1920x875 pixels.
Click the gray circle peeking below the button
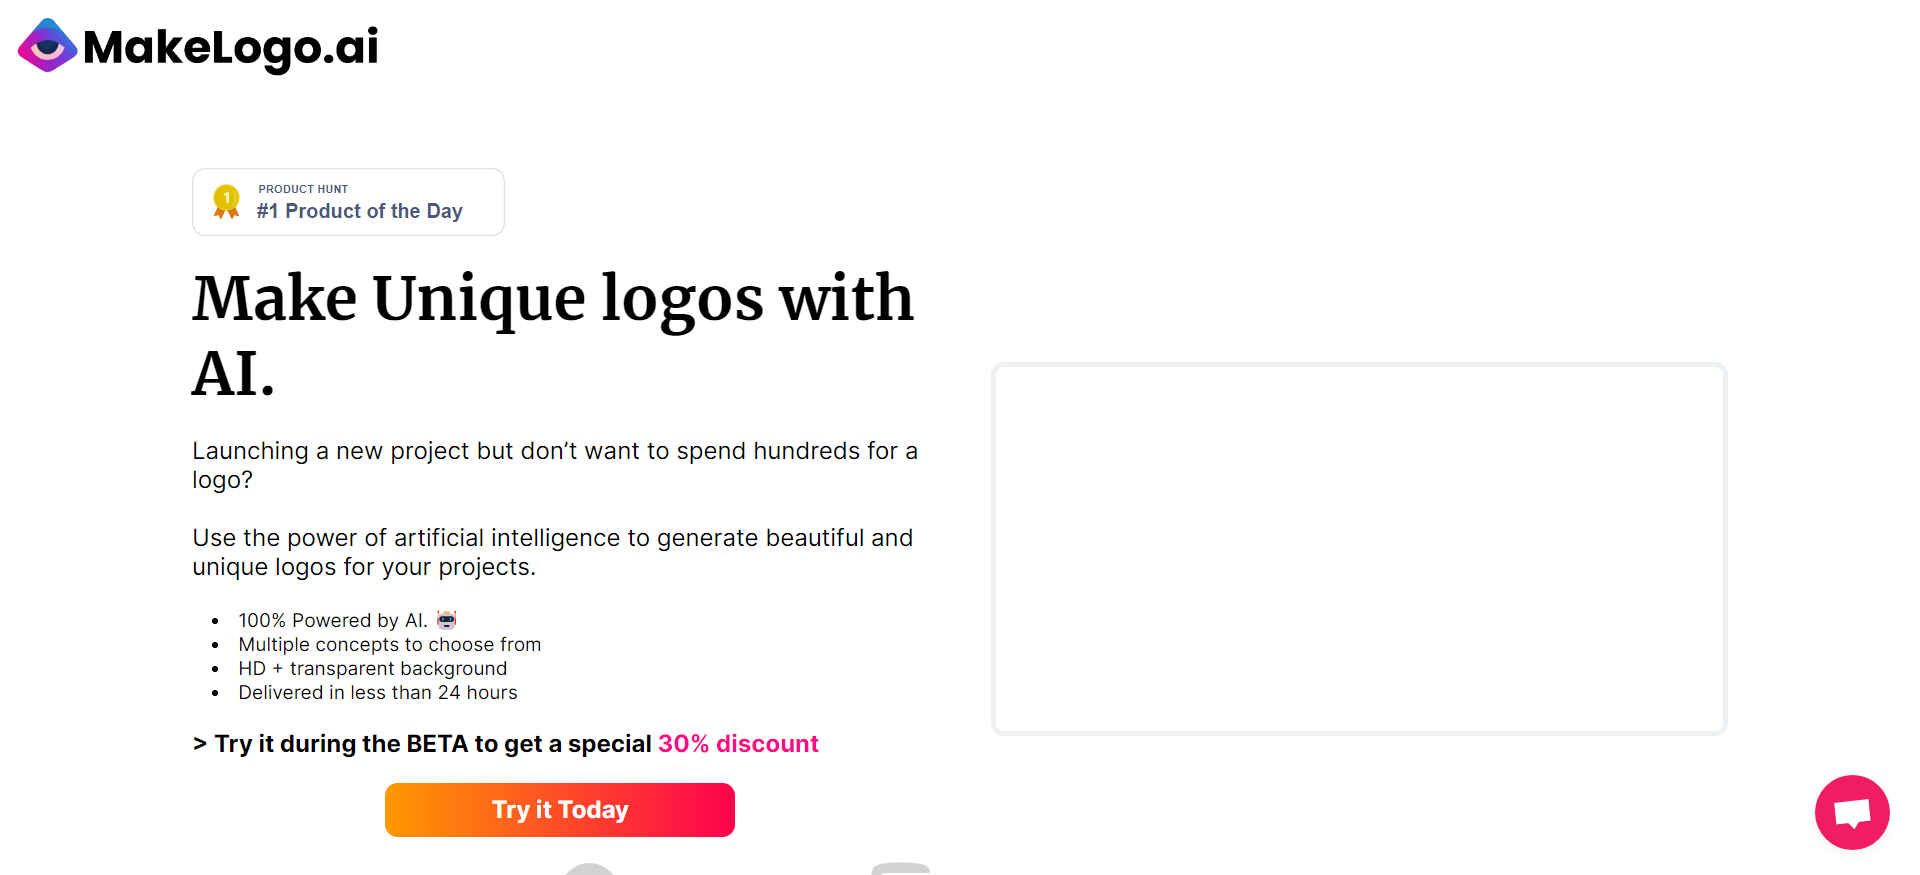coord(589,868)
